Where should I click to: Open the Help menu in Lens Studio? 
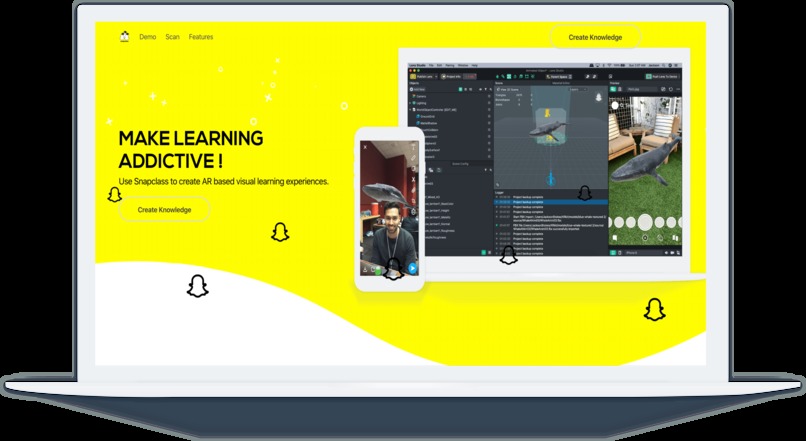474,65
